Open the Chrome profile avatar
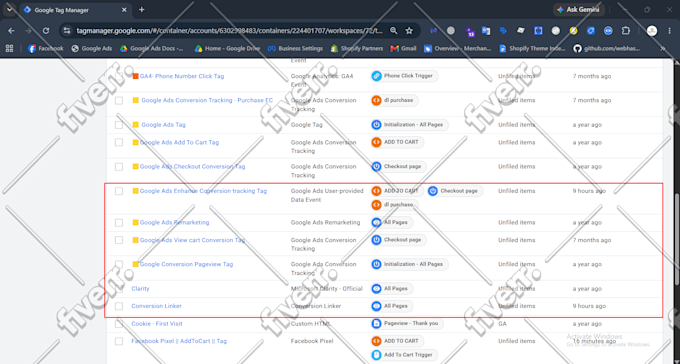Image resolution: width=680 pixels, height=364 pixels. 652,31
